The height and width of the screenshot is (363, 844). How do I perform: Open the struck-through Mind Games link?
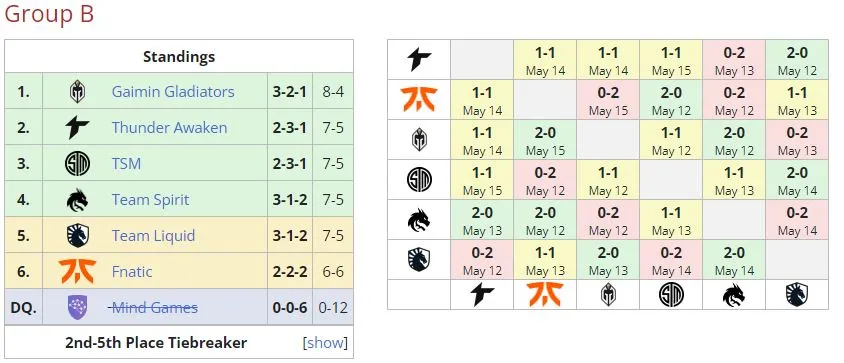pos(153,308)
